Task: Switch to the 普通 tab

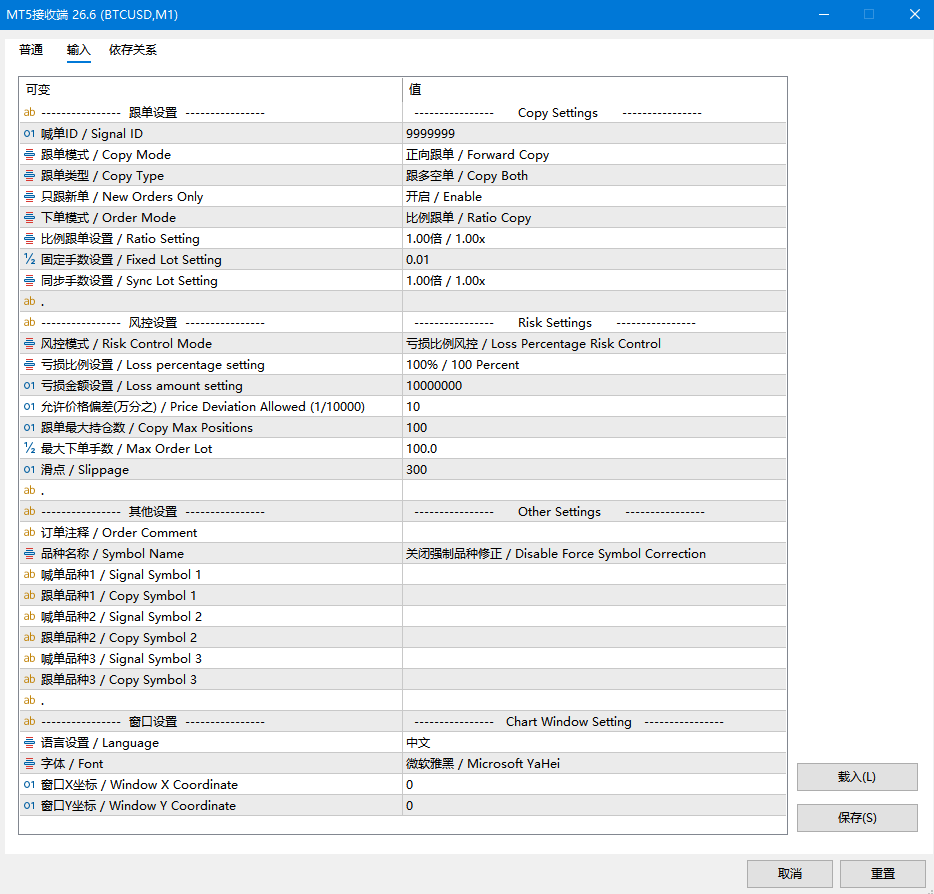Action: (x=31, y=50)
